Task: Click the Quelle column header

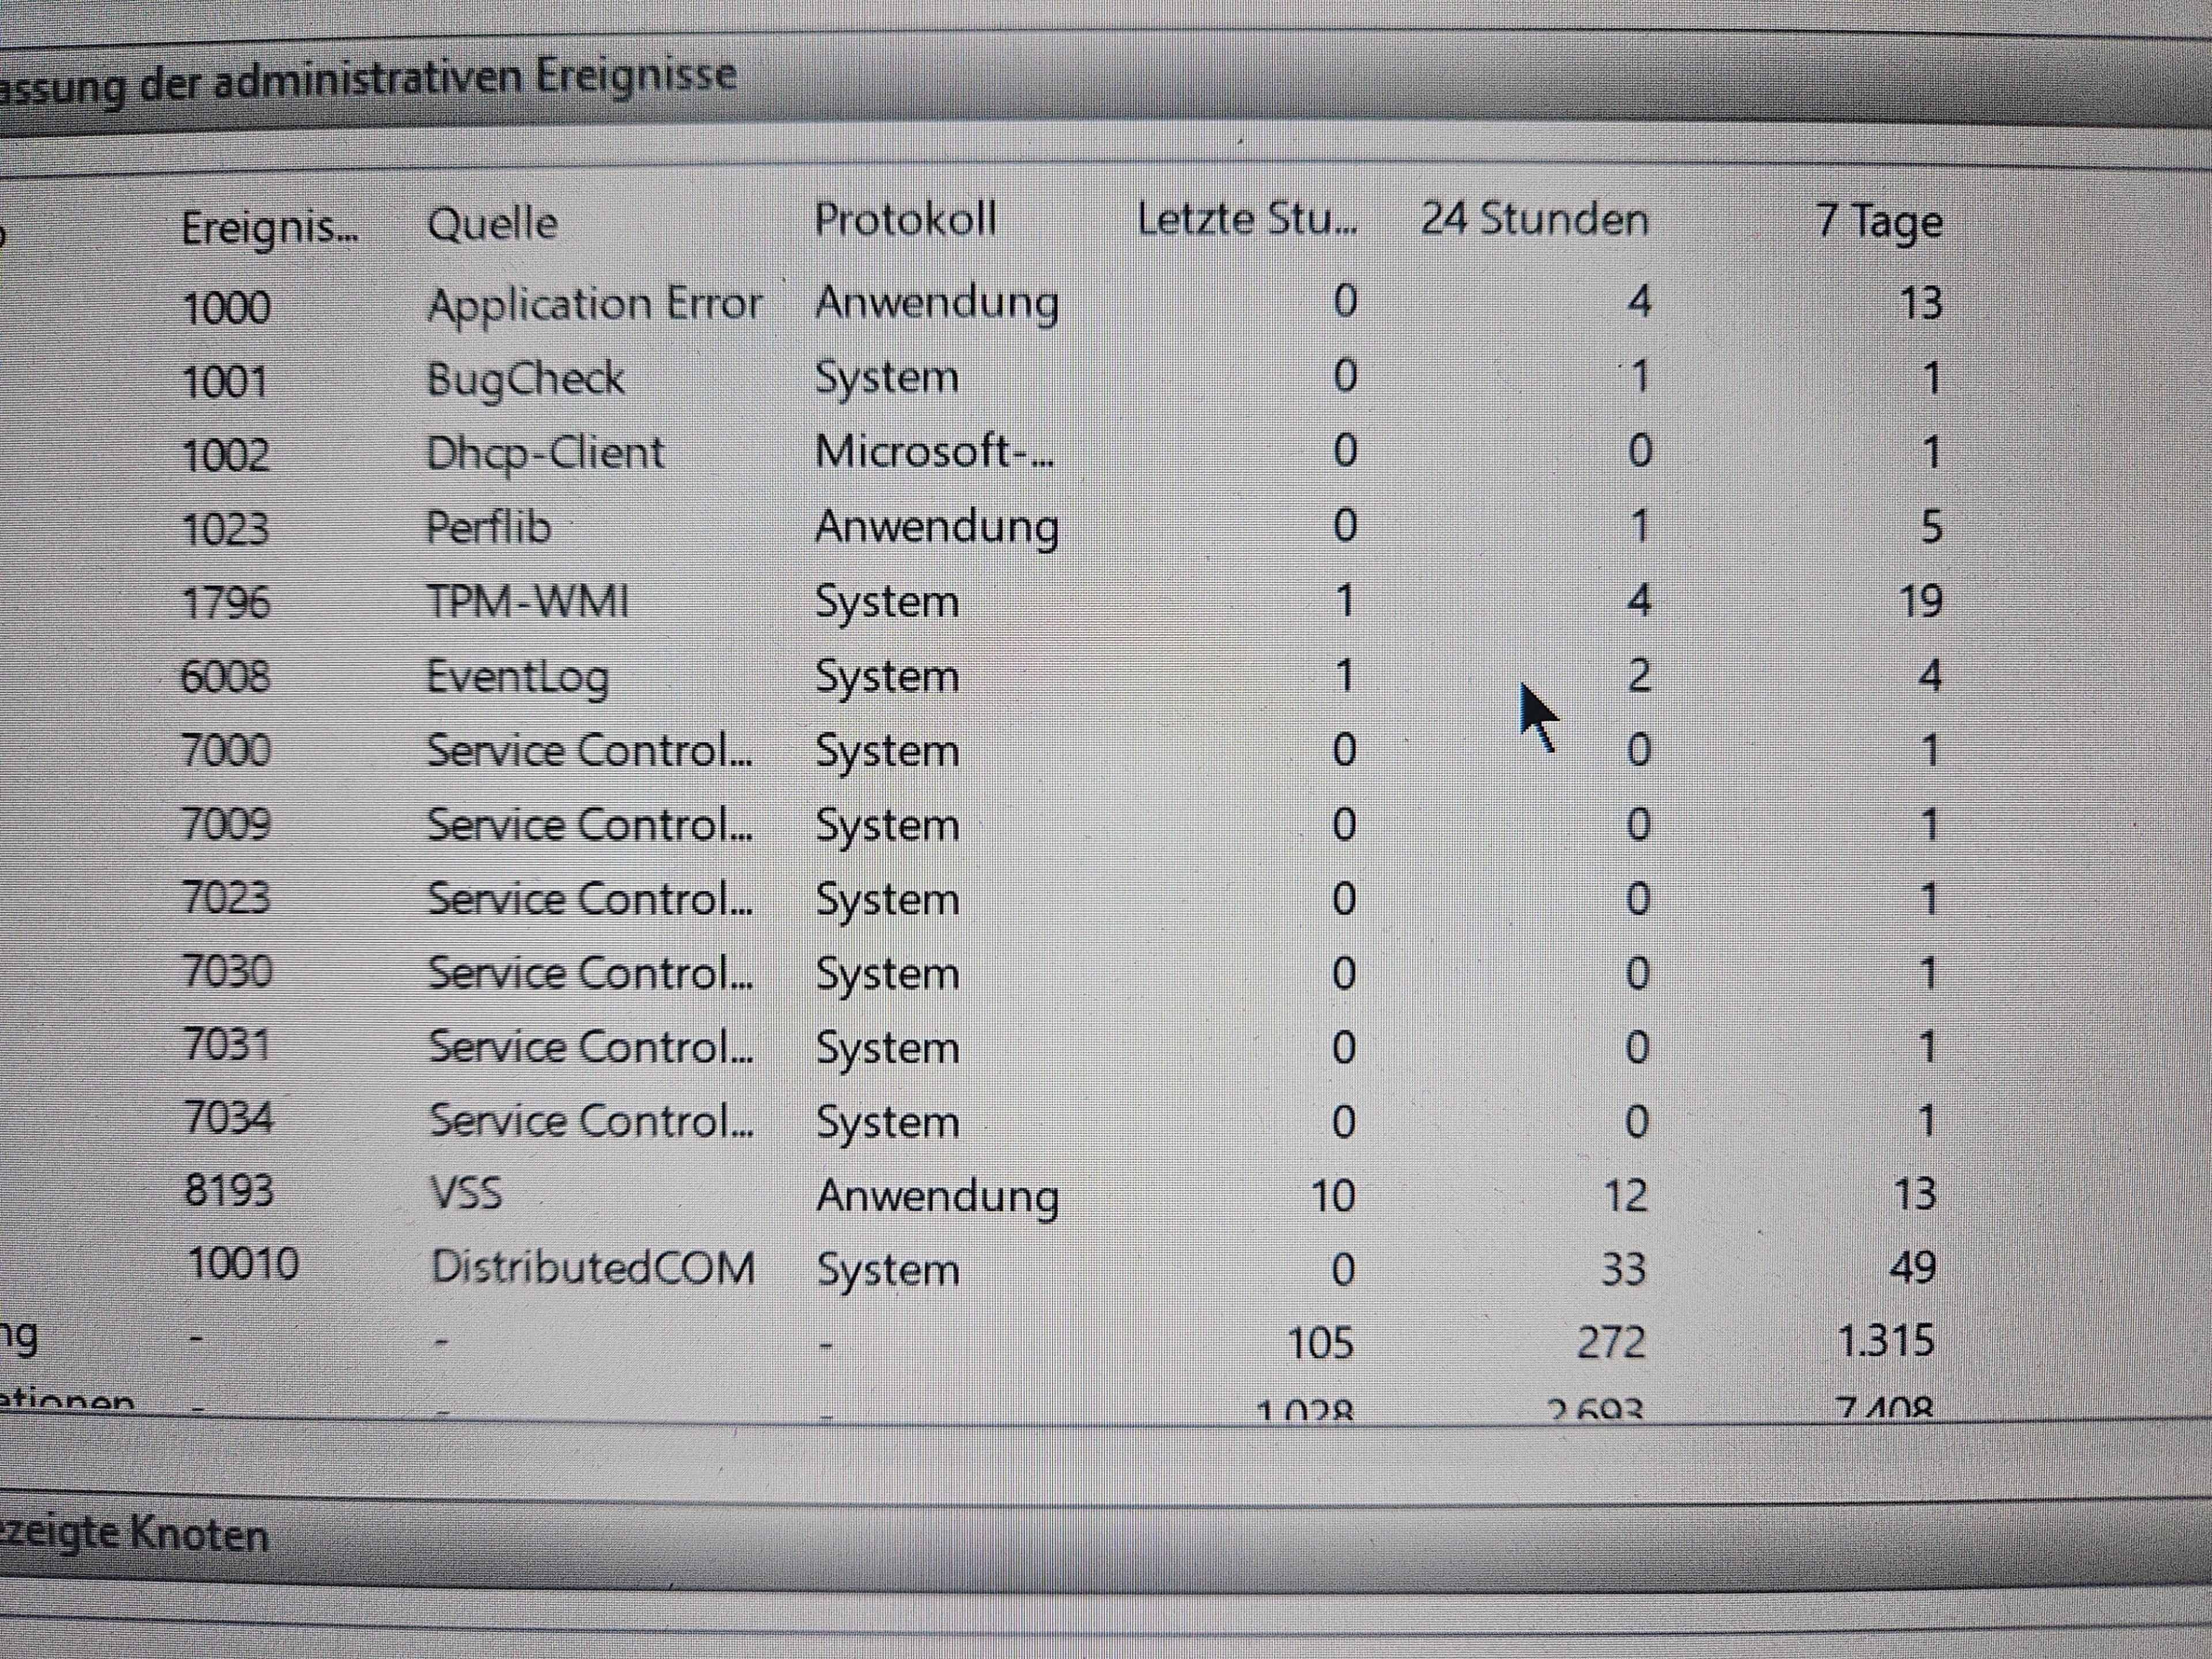Action: [492, 223]
